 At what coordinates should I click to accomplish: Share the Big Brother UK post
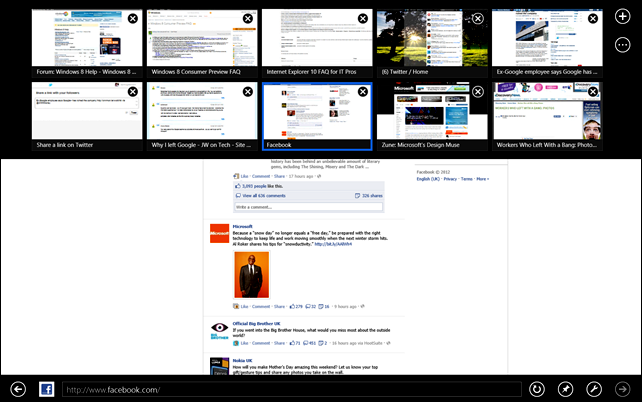click(x=279, y=343)
